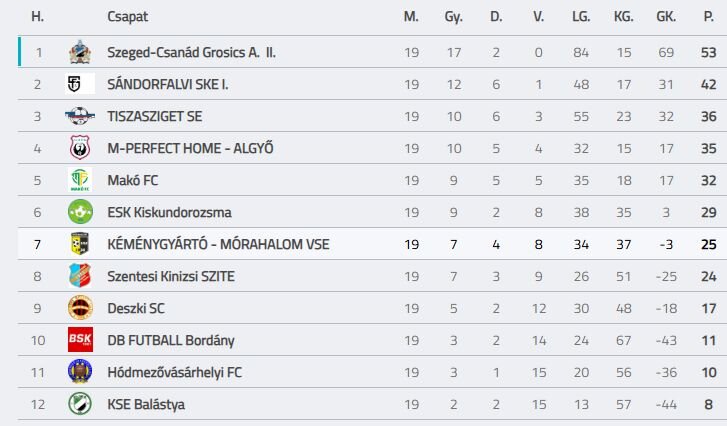Click the Szentesi Kinizsi SZITE crest

(x=80, y=276)
